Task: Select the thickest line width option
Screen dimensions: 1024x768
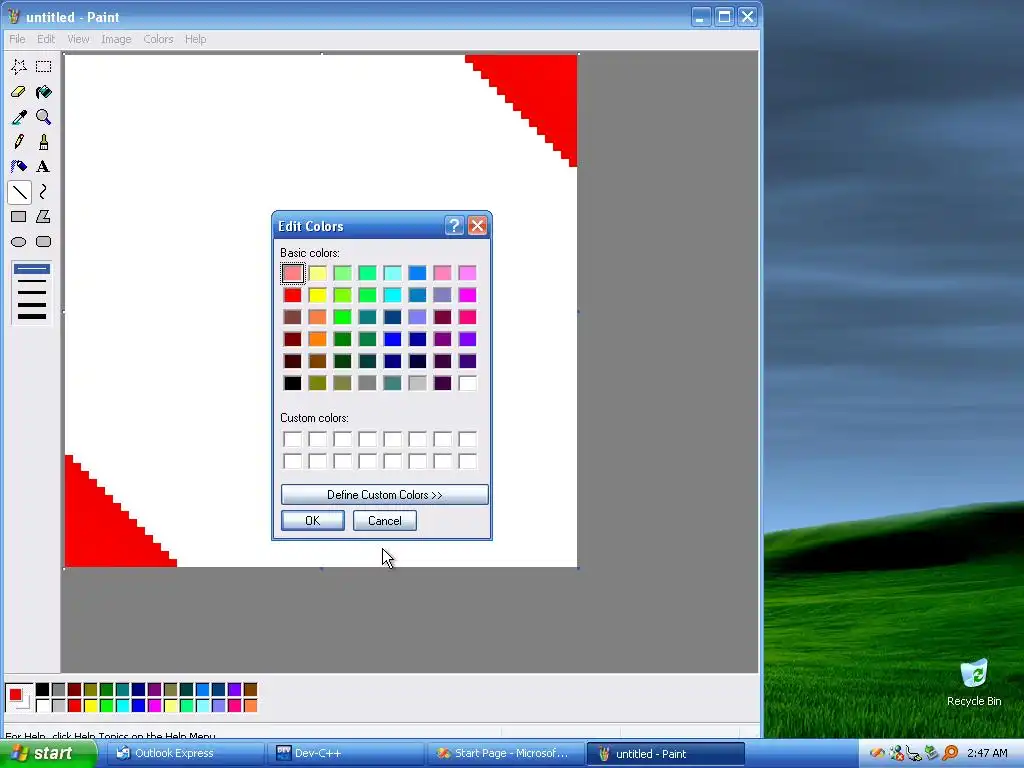Action: [x=31, y=317]
